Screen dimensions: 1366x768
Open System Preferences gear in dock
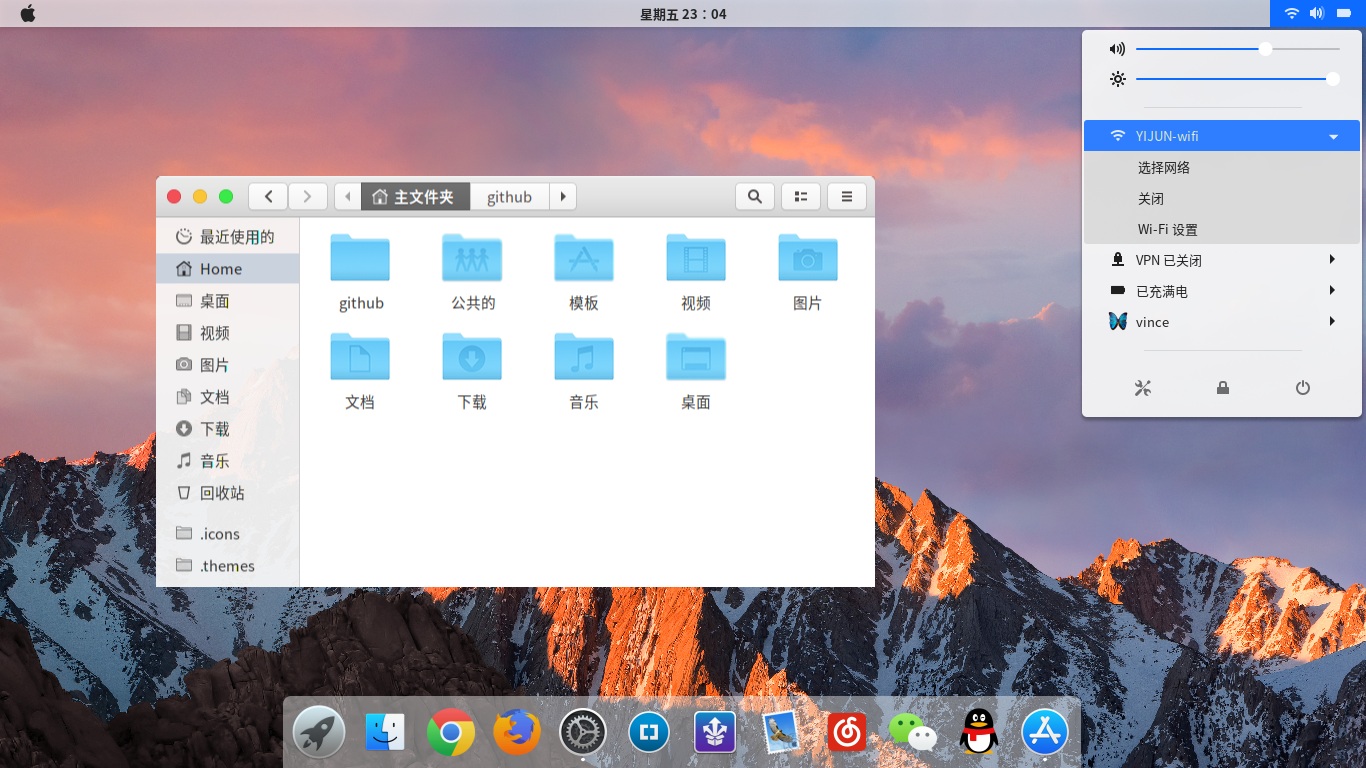pos(583,734)
